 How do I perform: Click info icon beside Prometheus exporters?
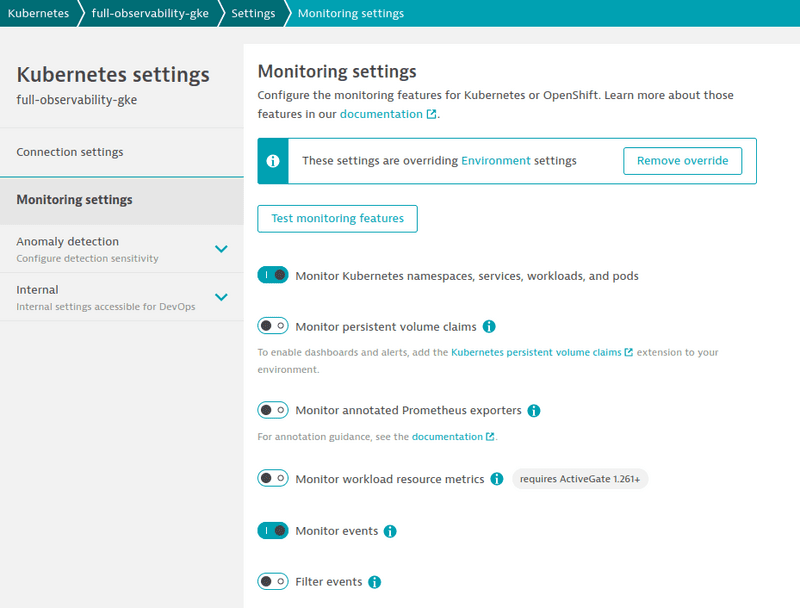point(534,411)
